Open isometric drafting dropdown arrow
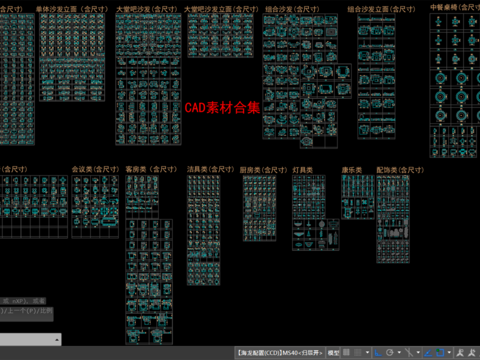The width and height of the screenshot is (480, 360). point(418,352)
